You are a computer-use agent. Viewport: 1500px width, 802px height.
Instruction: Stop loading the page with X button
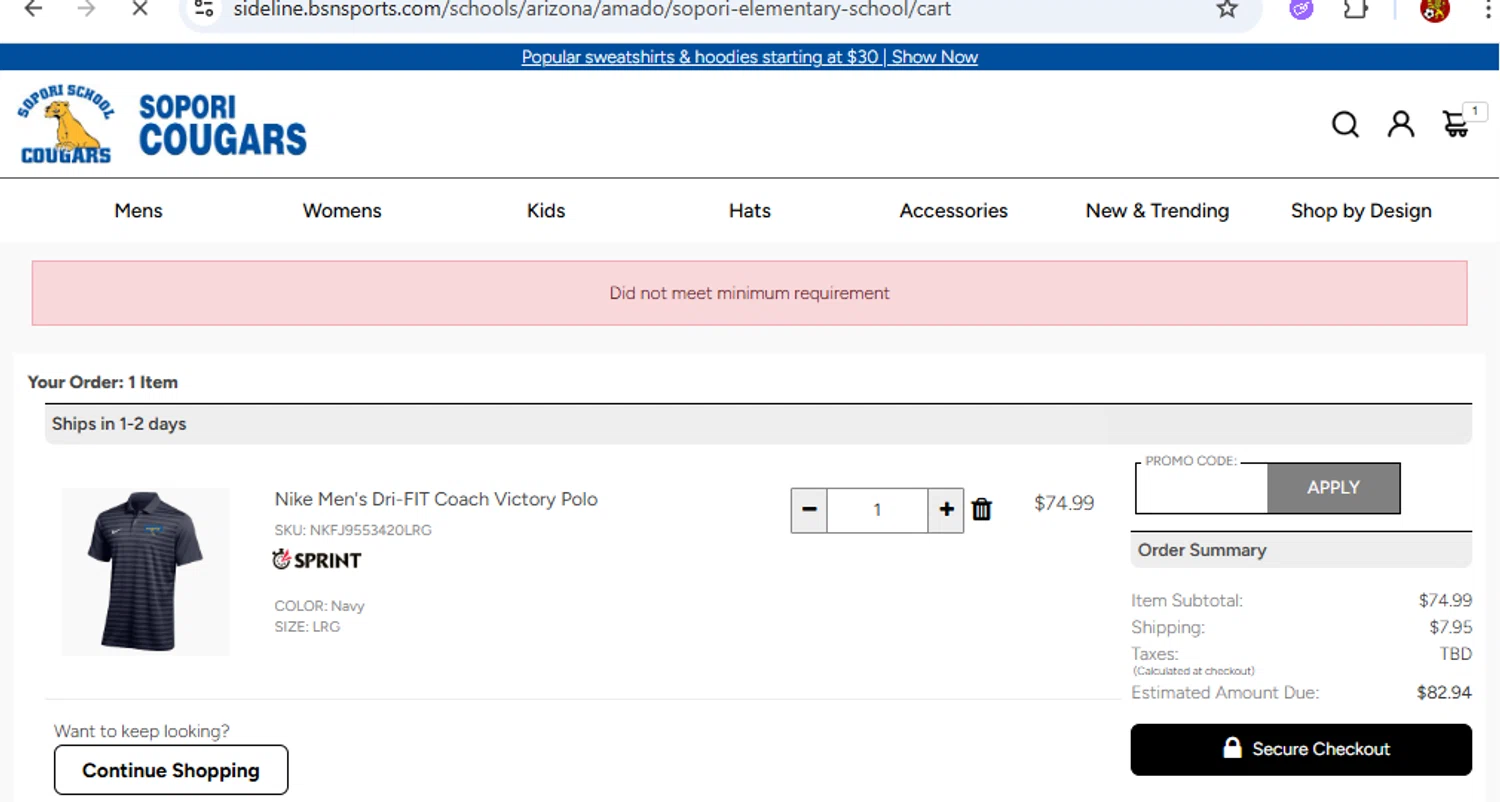coord(139,9)
